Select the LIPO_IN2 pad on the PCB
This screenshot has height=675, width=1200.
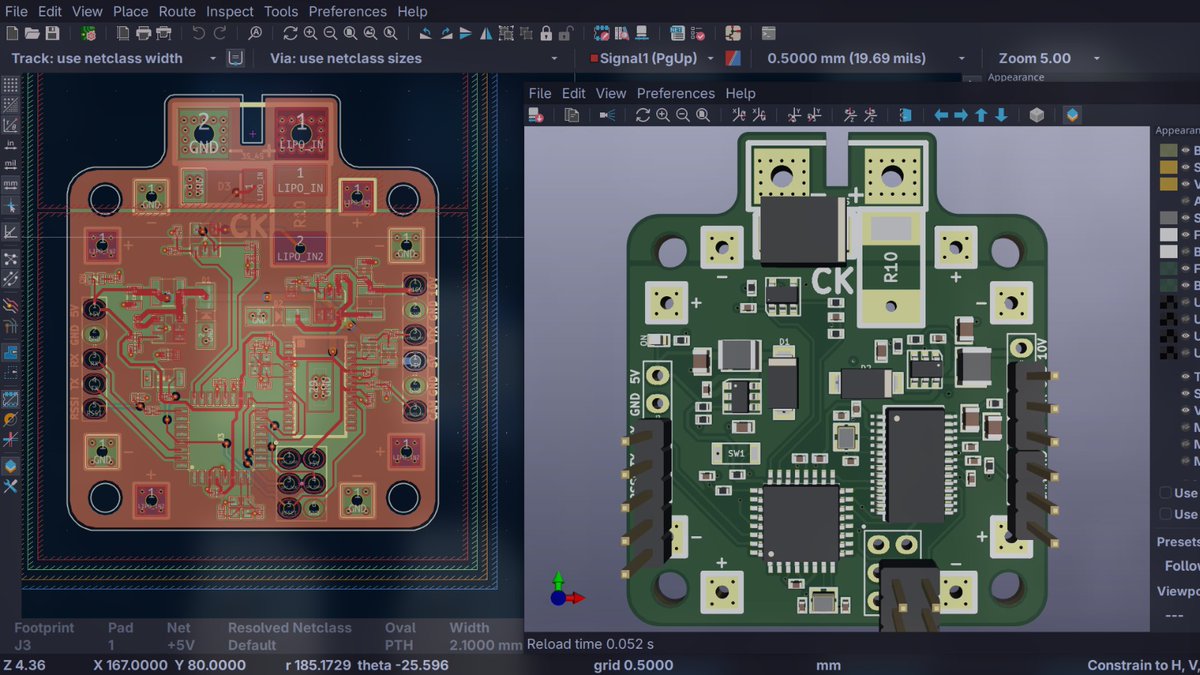tap(300, 248)
